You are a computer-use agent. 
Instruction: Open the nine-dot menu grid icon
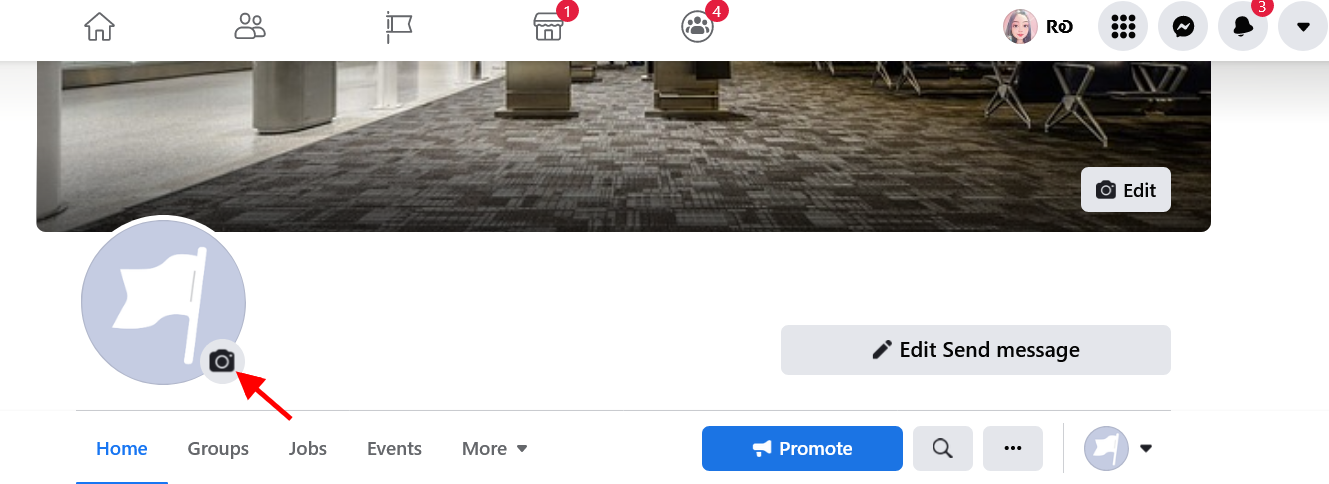coord(1123,27)
